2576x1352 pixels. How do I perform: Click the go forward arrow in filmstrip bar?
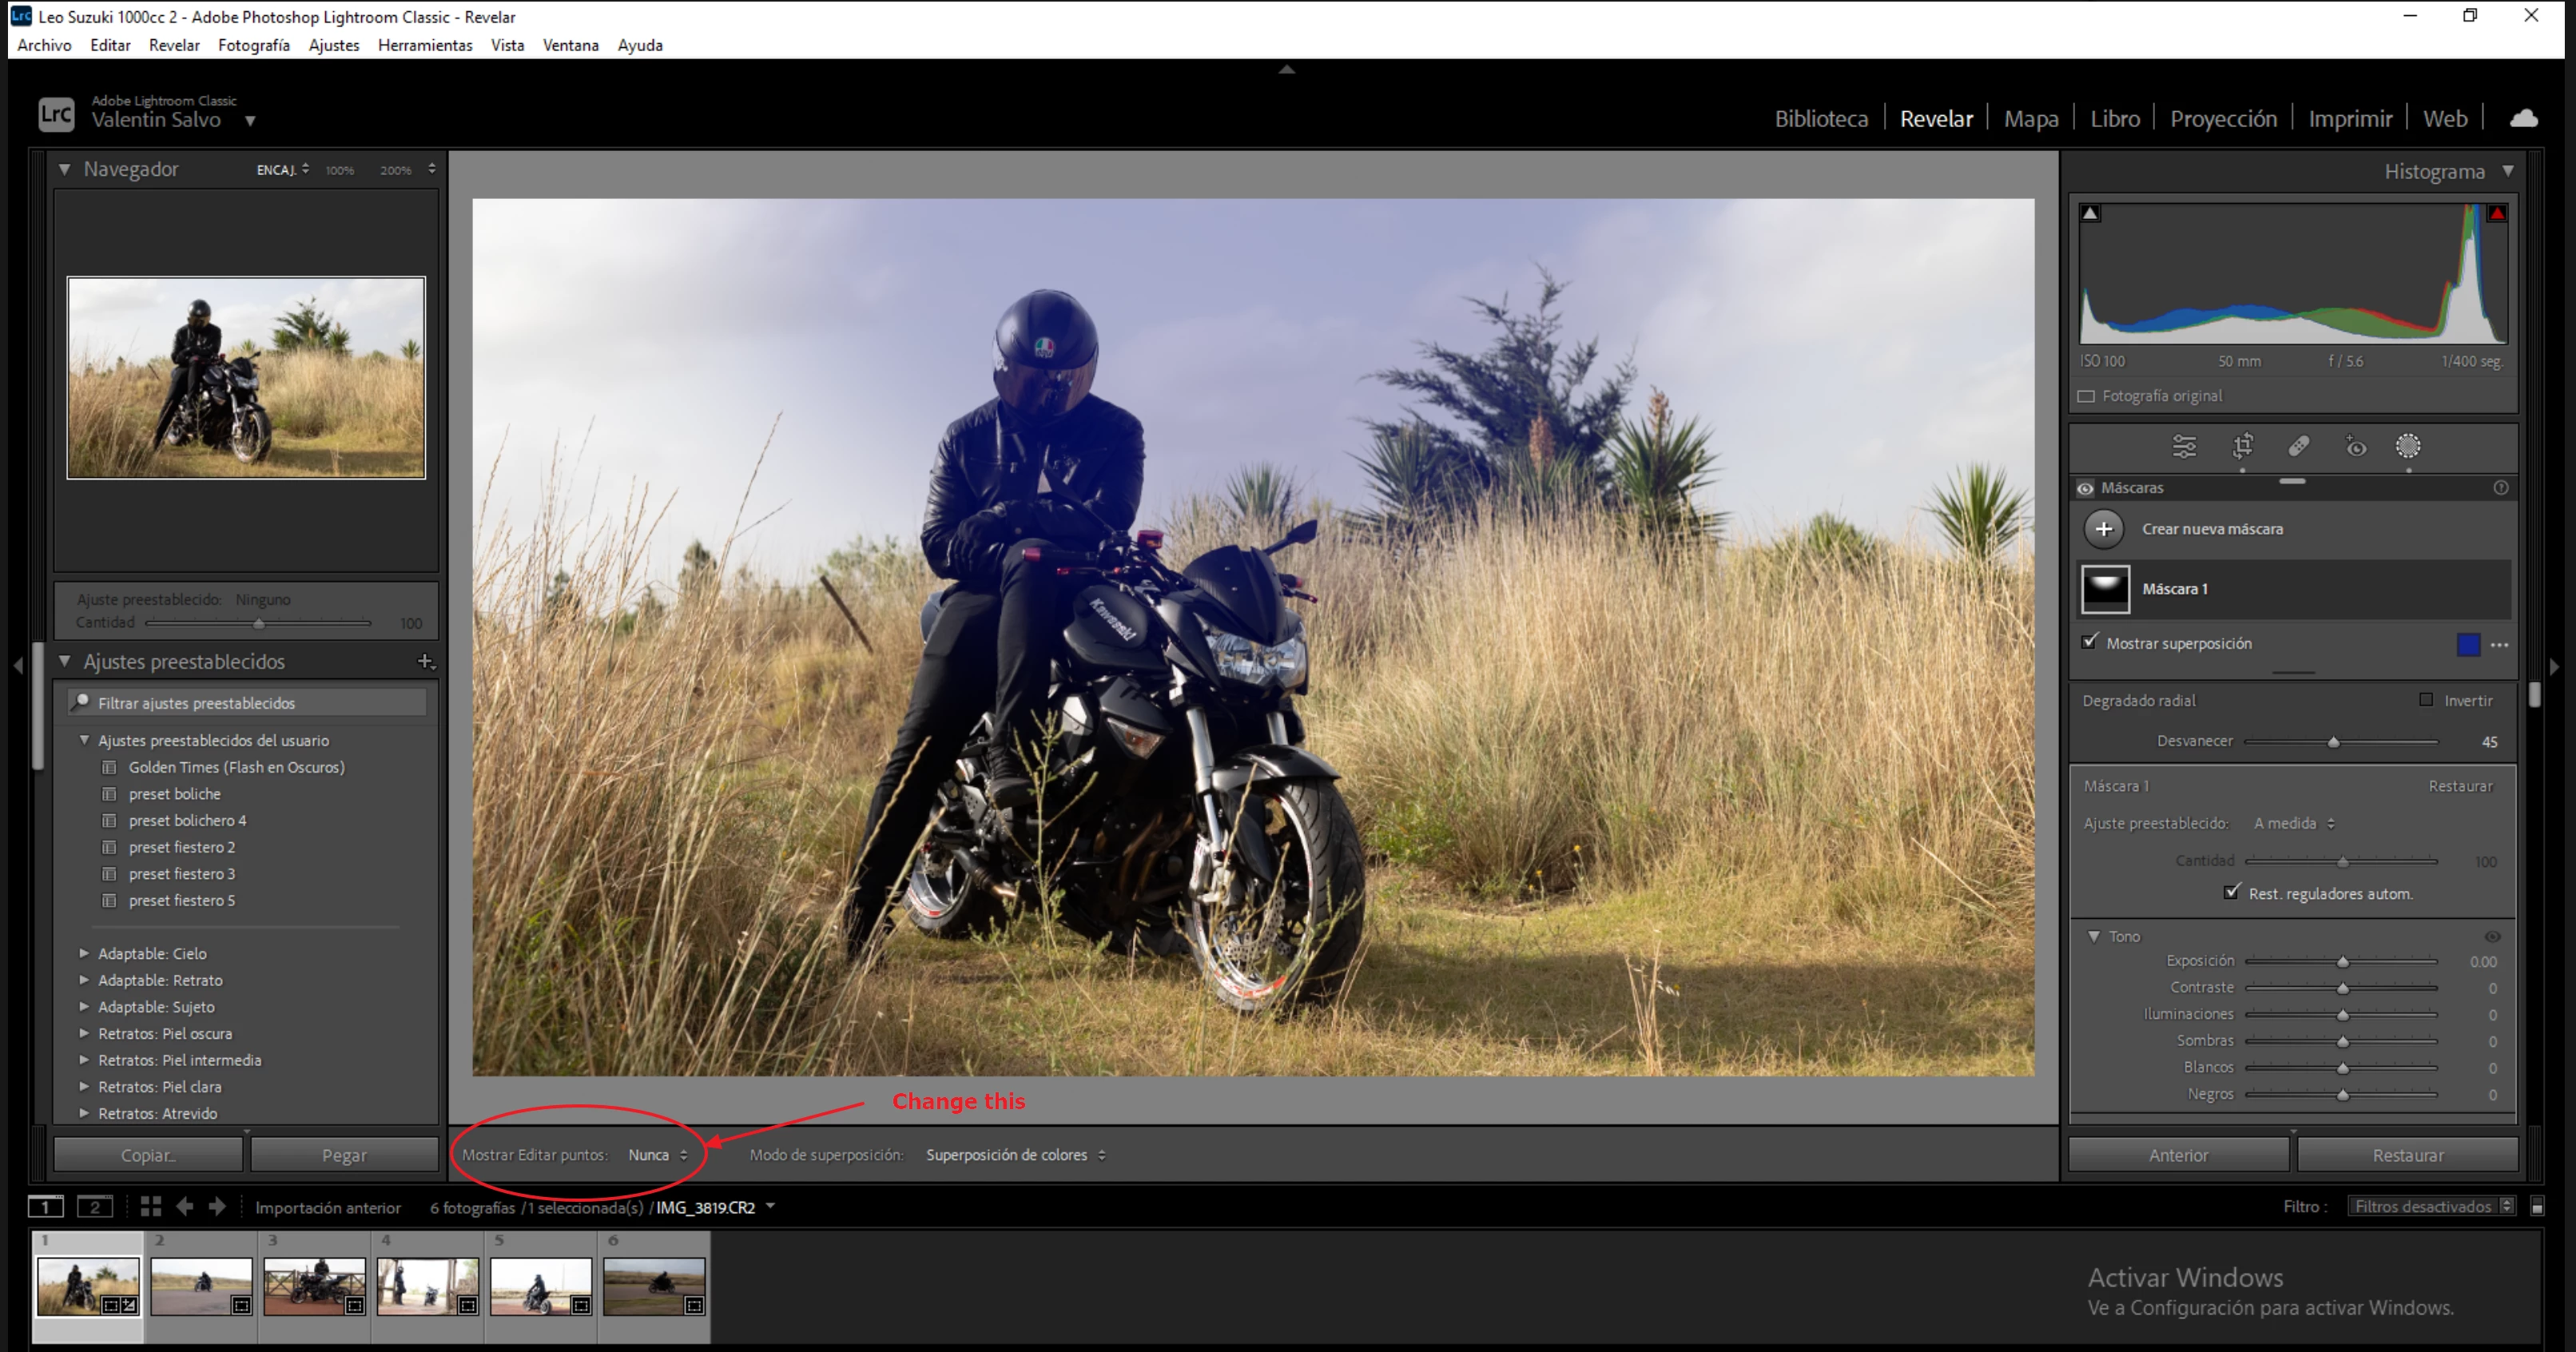(217, 1207)
